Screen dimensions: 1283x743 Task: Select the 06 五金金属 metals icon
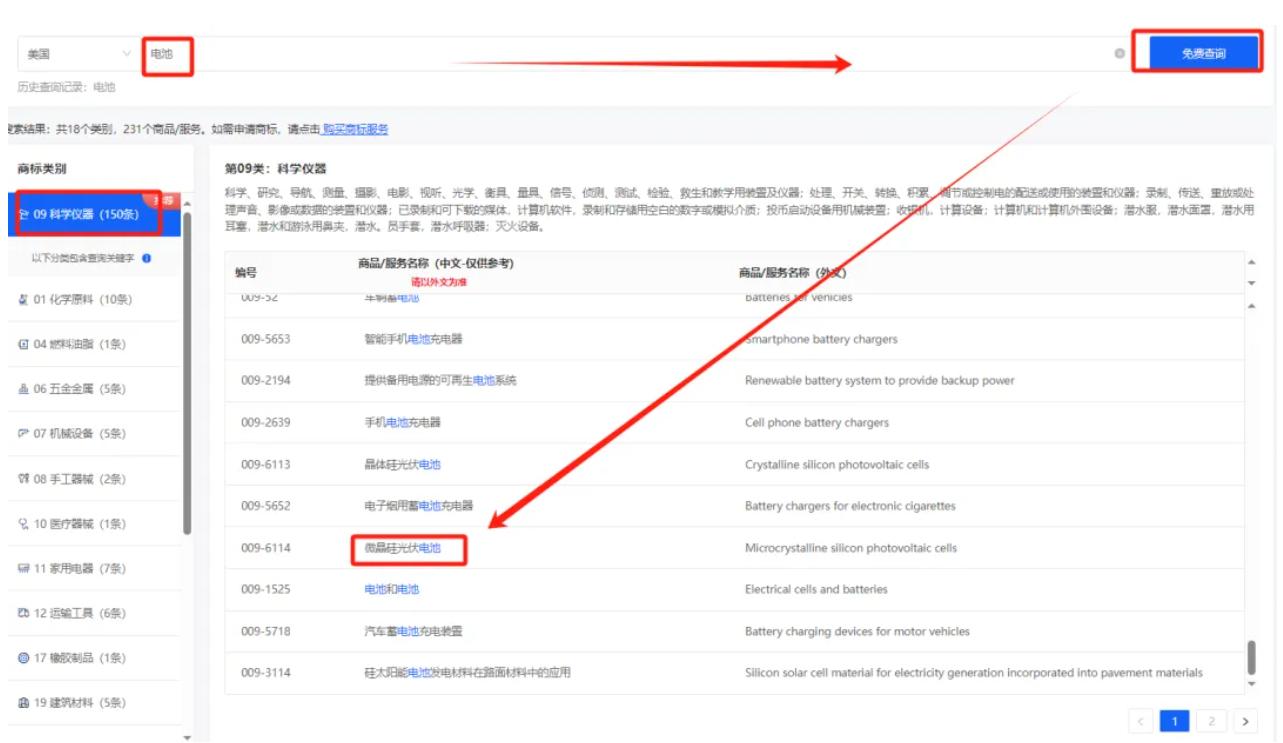click(23, 389)
